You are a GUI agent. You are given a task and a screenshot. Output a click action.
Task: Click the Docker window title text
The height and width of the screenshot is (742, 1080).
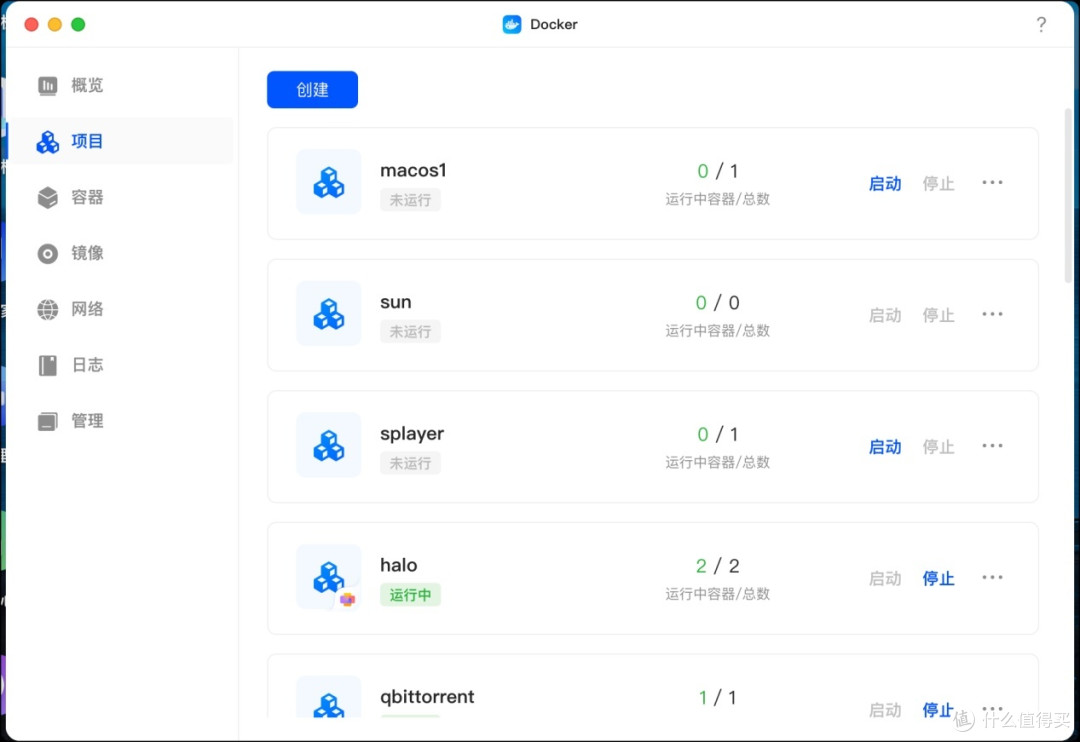553,24
